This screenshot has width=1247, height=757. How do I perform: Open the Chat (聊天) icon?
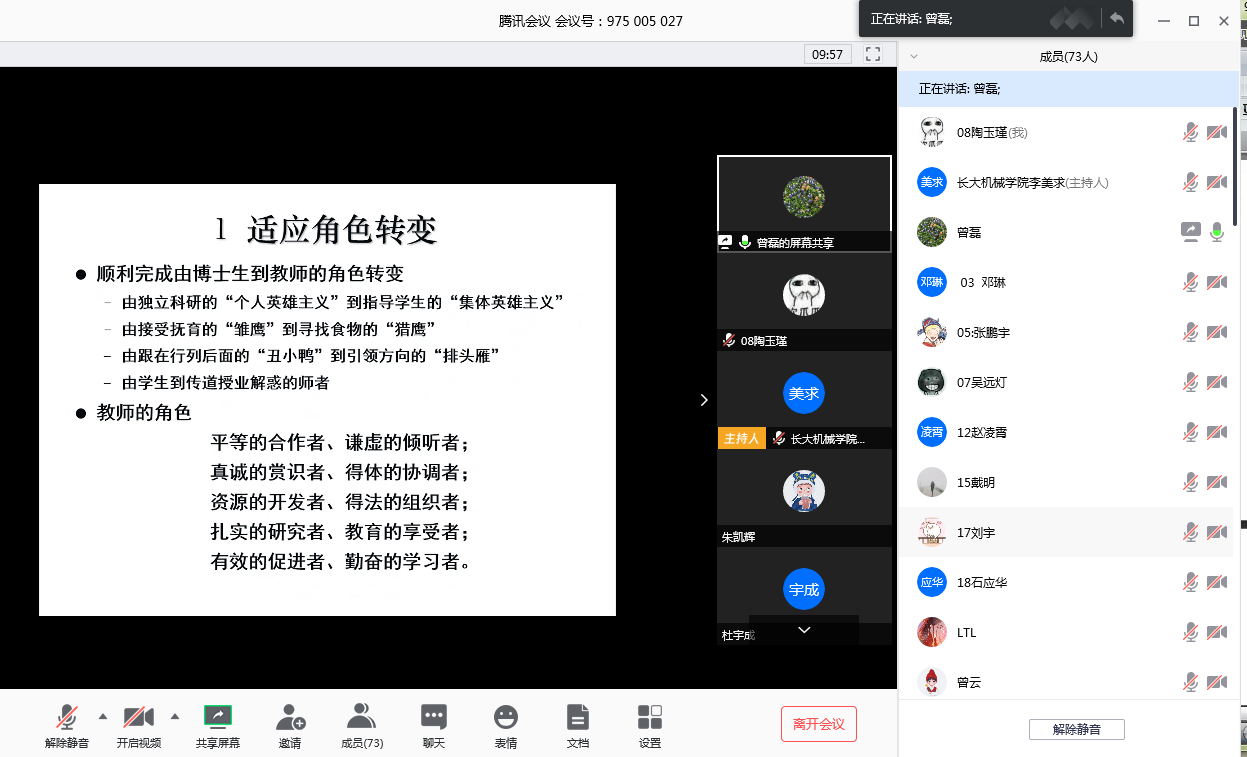point(433,717)
